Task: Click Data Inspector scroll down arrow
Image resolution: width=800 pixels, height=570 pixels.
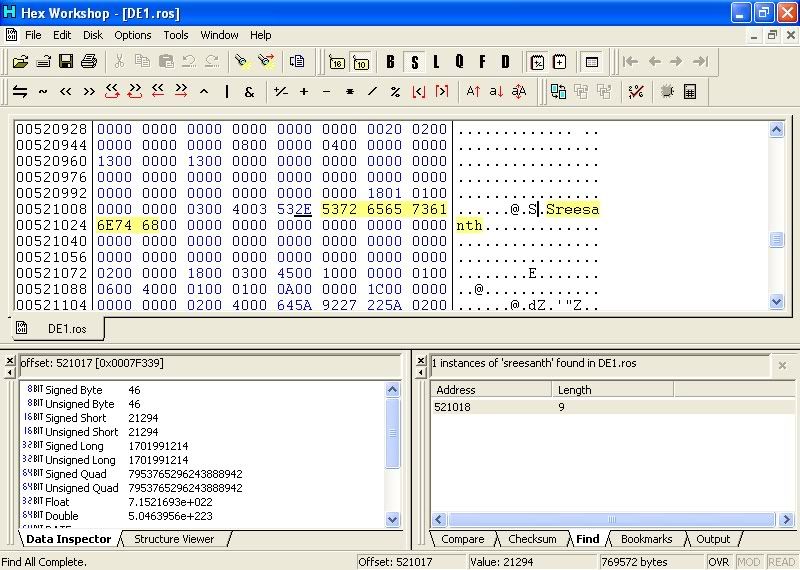Action: pos(392,519)
